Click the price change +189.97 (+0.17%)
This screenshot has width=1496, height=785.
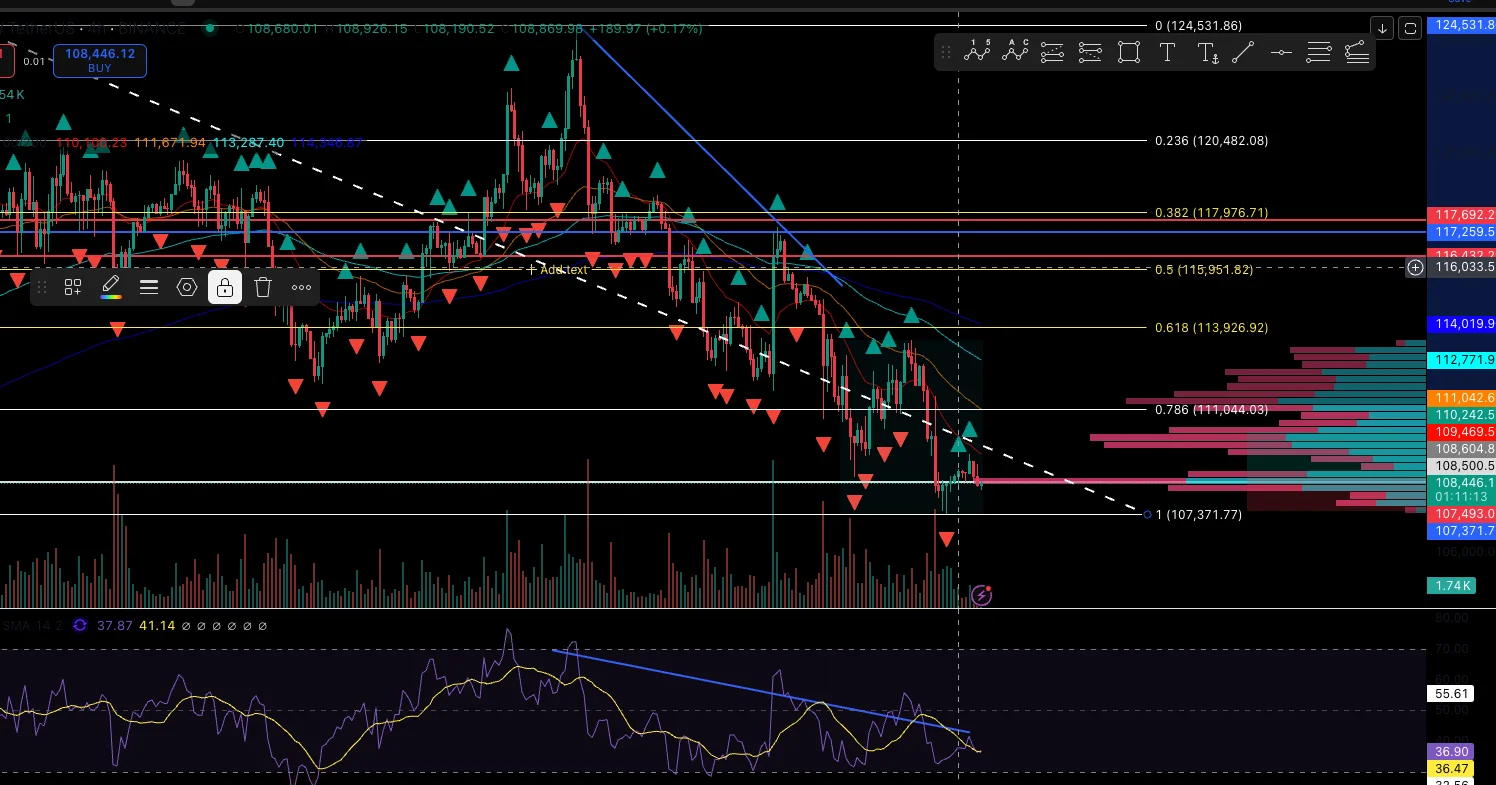point(646,29)
